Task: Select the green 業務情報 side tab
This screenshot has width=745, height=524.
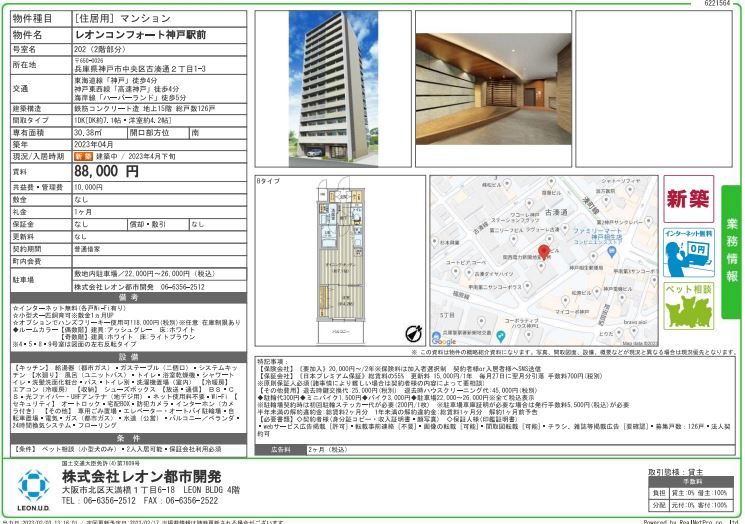Action: tap(732, 252)
